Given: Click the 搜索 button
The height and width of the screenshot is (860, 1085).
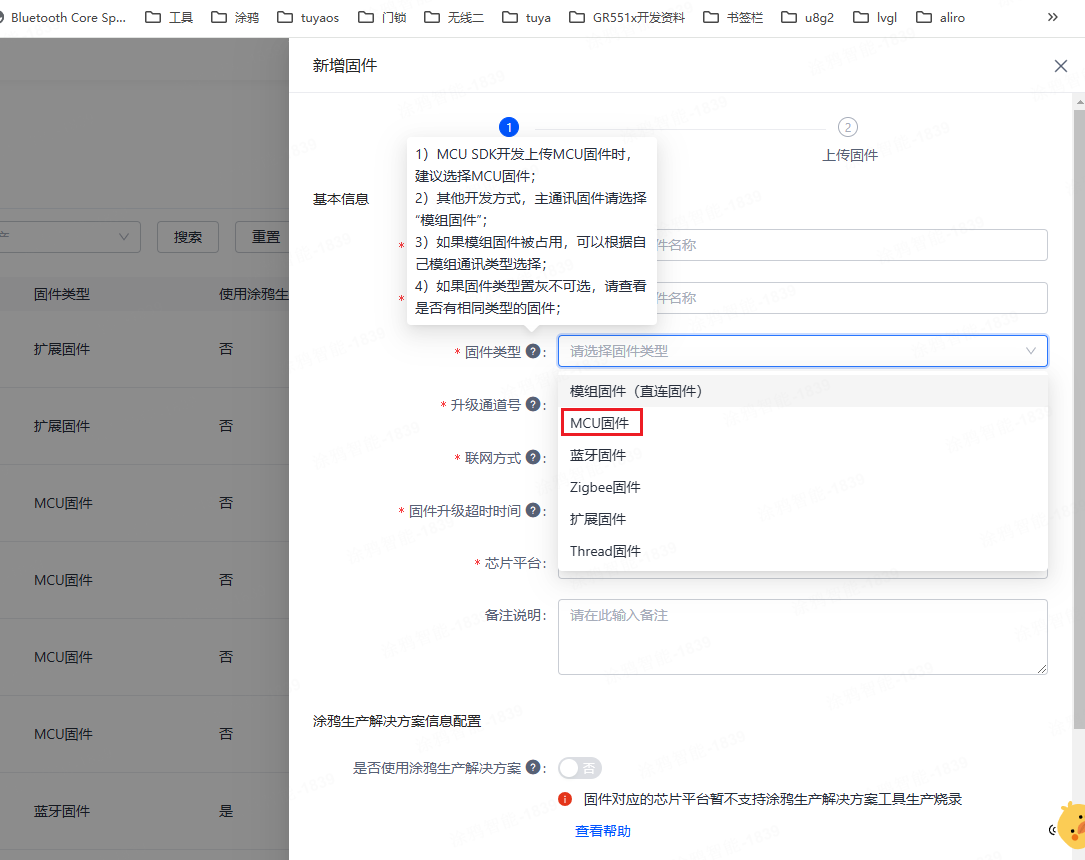Looking at the screenshot, I should tap(188, 237).
